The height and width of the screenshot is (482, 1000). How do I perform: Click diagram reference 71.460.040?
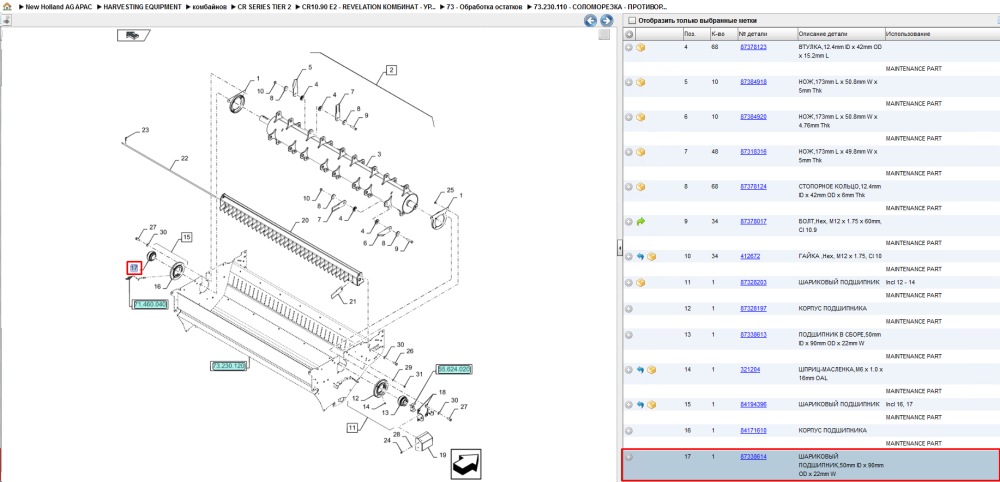(151, 305)
